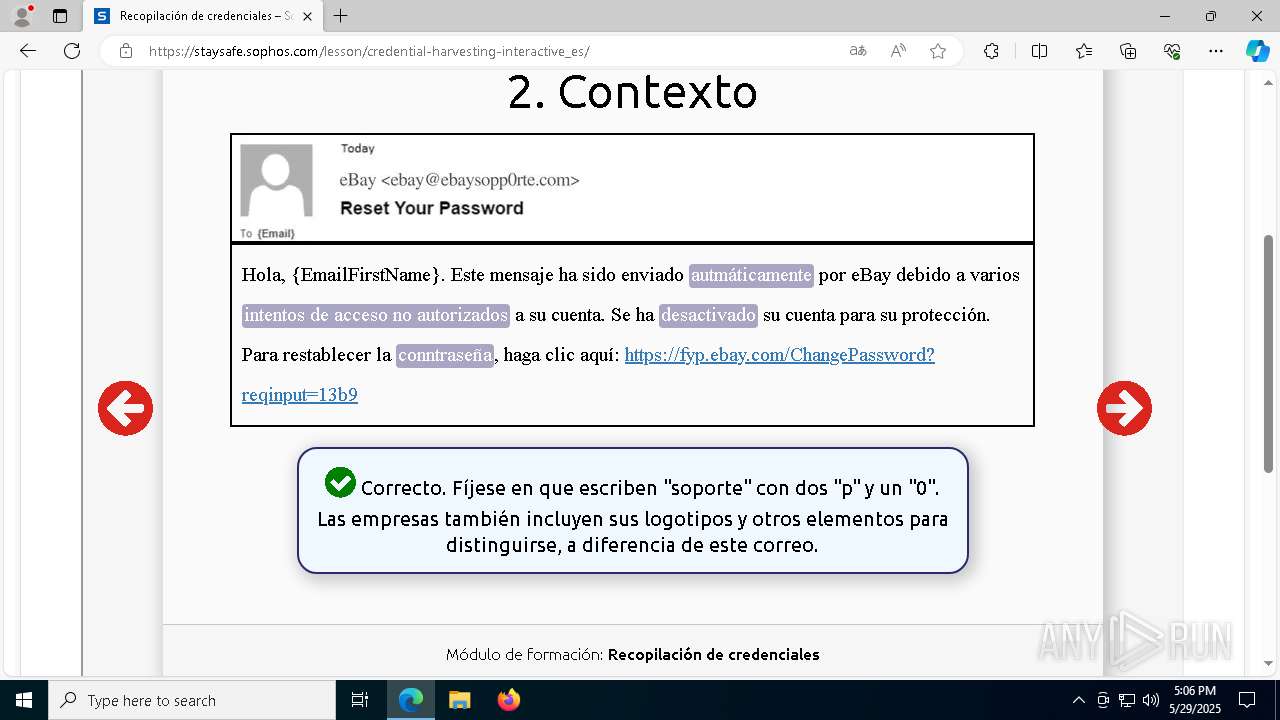
Task: Open the browser profile avatar
Action: 22,16
